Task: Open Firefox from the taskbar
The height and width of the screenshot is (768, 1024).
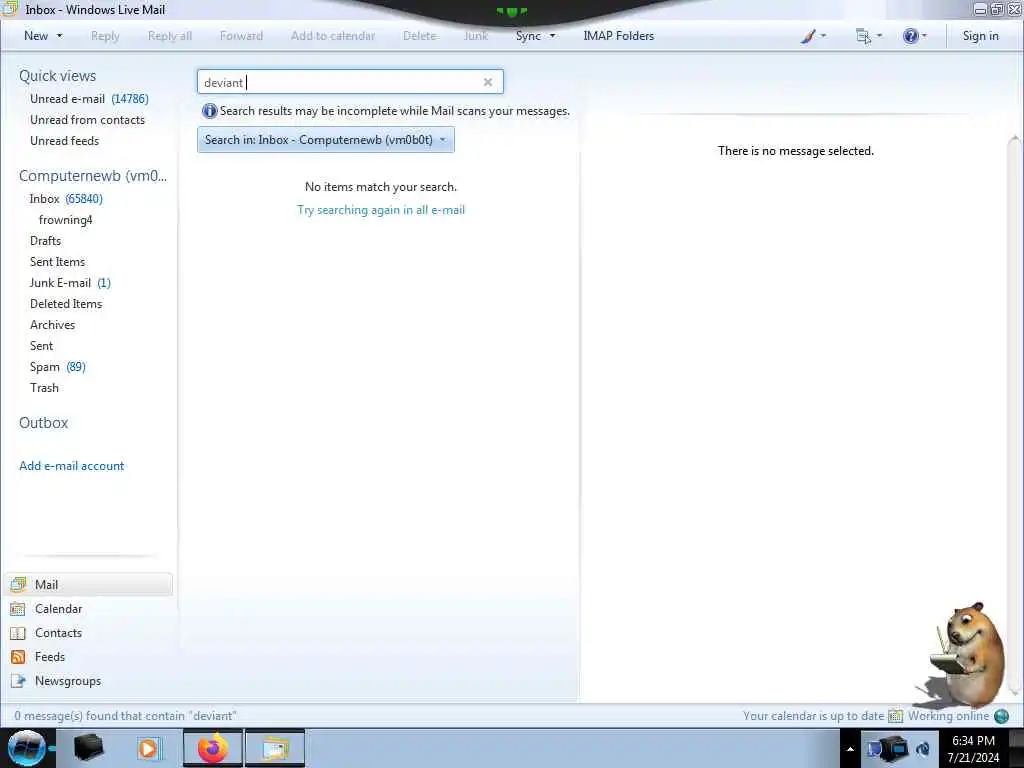Action: (213, 748)
